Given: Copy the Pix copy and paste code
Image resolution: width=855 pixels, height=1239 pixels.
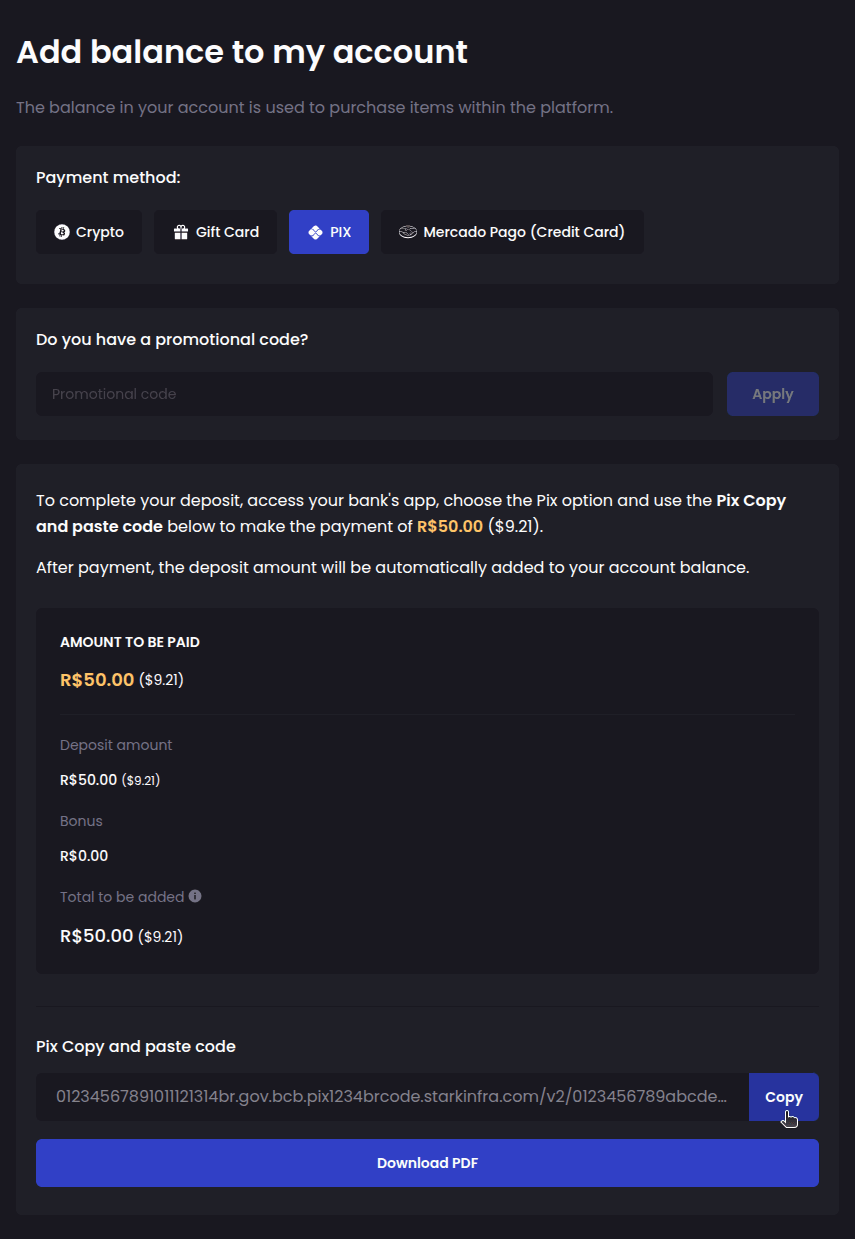Looking at the screenshot, I should click(784, 1097).
